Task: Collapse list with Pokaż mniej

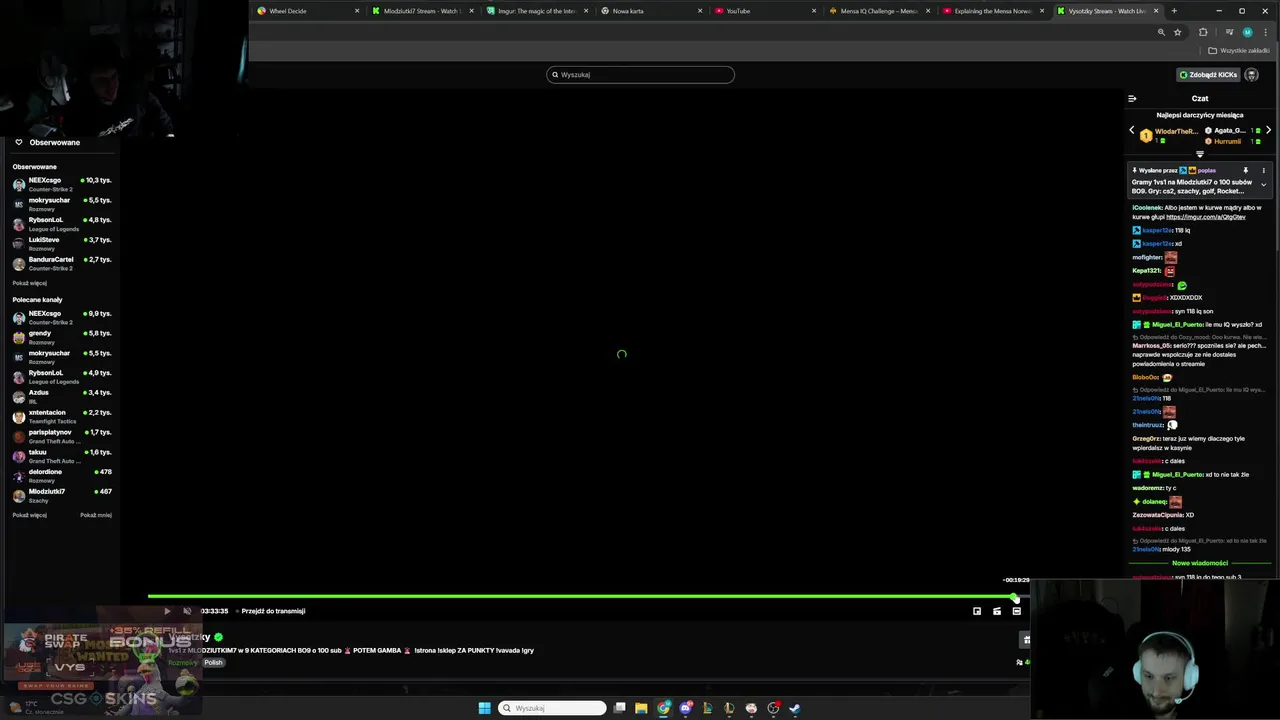Action: 96,515
